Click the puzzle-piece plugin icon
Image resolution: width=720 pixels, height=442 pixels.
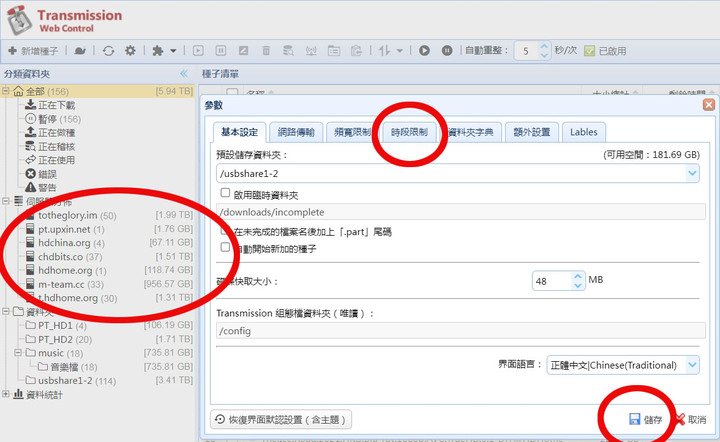pyautogui.click(x=158, y=51)
